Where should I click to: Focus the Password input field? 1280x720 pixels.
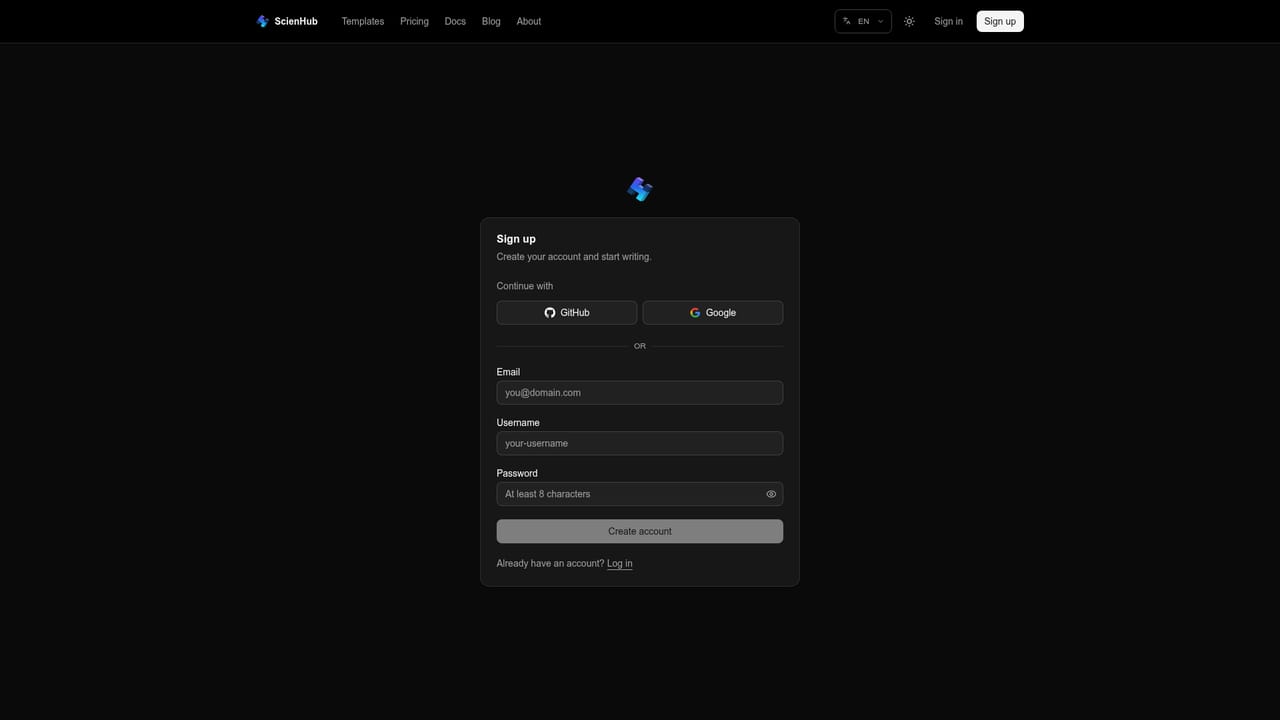click(640, 494)
